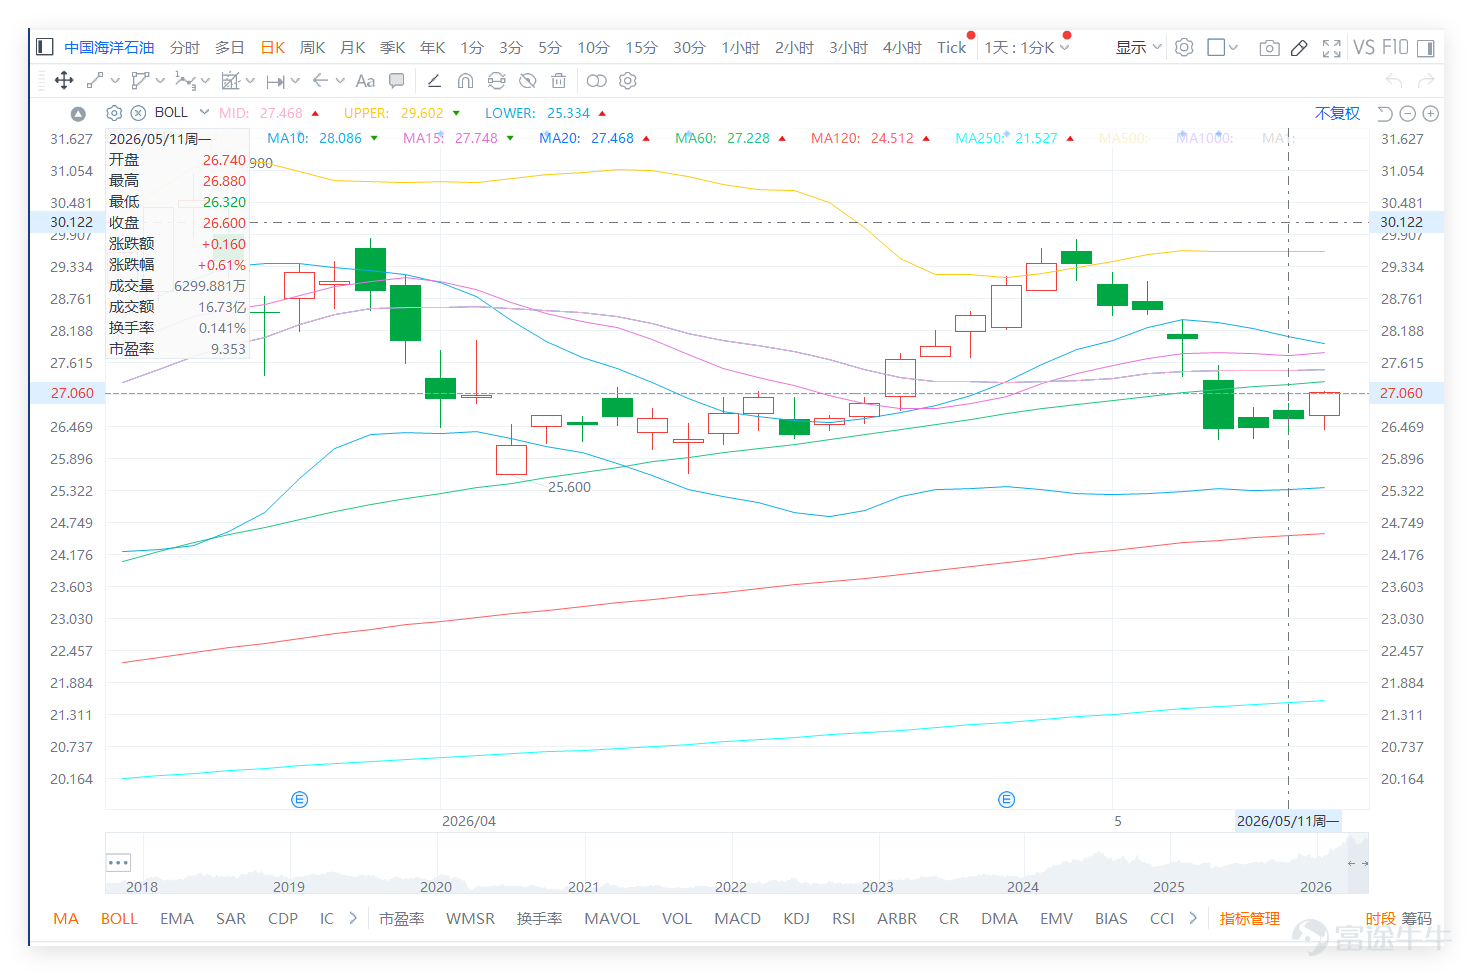Expand trend line tool options arrow
Viewport: 1472px width, 974px height.
point(115,81)
